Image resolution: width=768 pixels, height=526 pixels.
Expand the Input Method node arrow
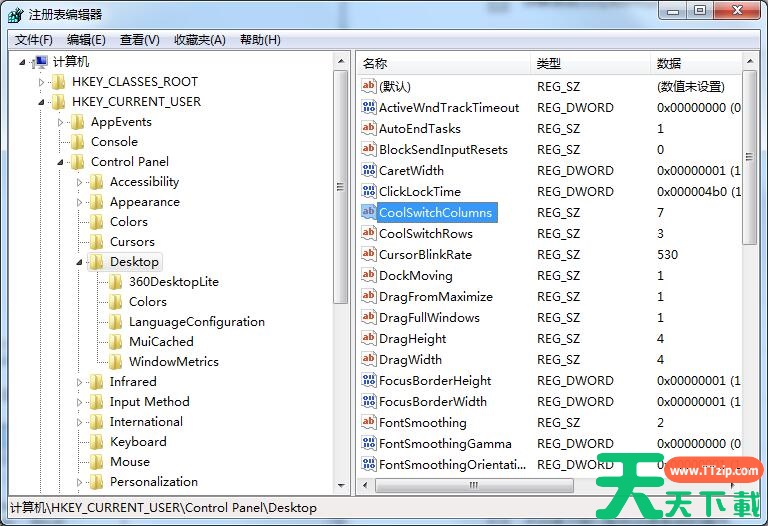(x=79, y=402)
